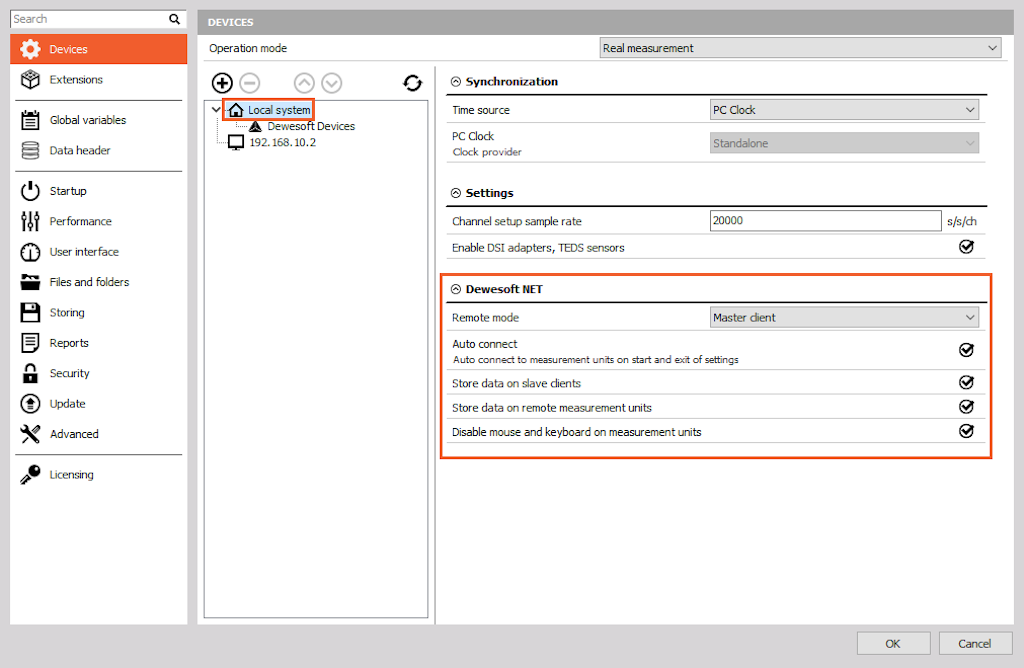
Task: Click the Security padlock icon
Action: point(30,373)
